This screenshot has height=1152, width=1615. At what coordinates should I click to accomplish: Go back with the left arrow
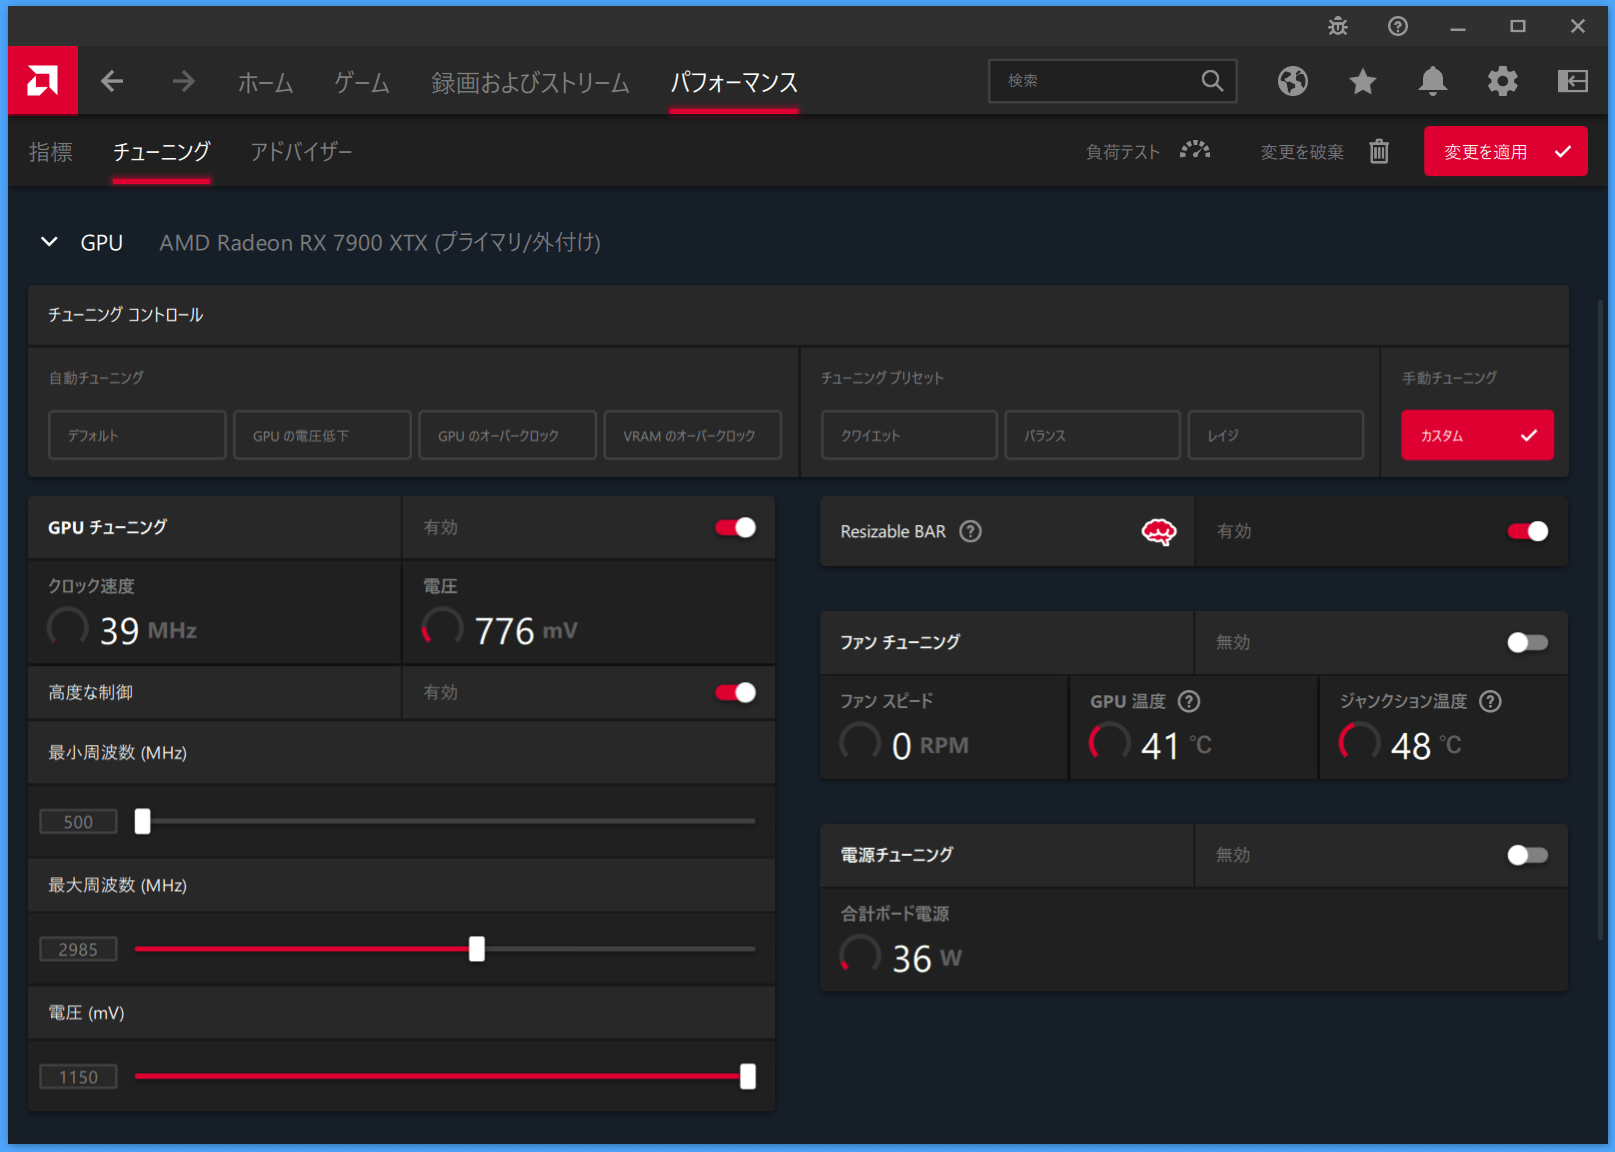pos(112,81)
